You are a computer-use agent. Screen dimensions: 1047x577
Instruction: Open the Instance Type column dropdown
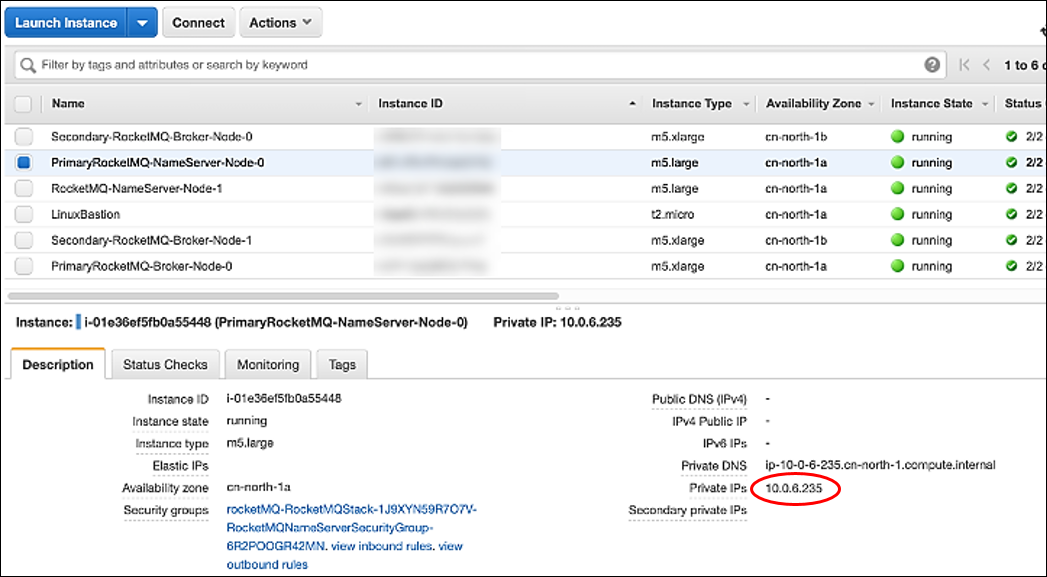tap(746, 104)
